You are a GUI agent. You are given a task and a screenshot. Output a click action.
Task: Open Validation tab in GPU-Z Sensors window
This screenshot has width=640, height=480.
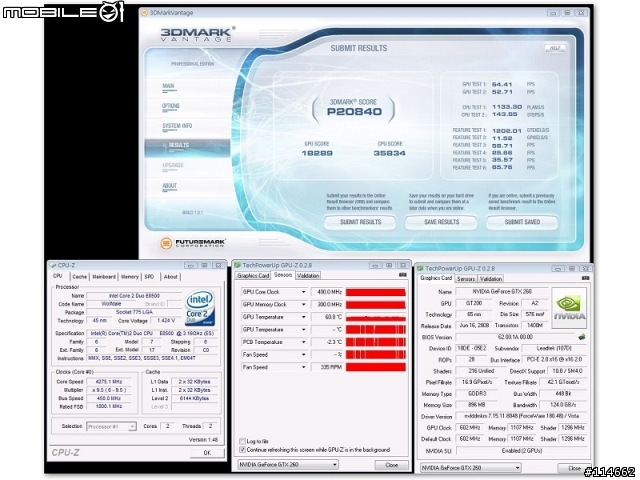pyautogui.click(x=308, y=276)
